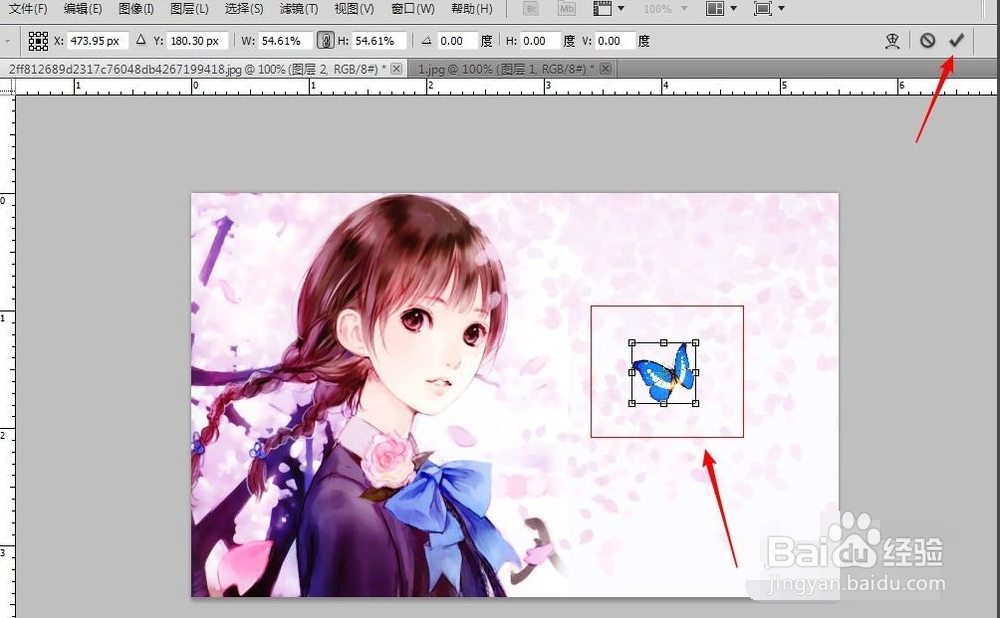
Task: Click the bottom-left transform handle of butterfly
Action: pyautogui.click(x=632, y=403)
